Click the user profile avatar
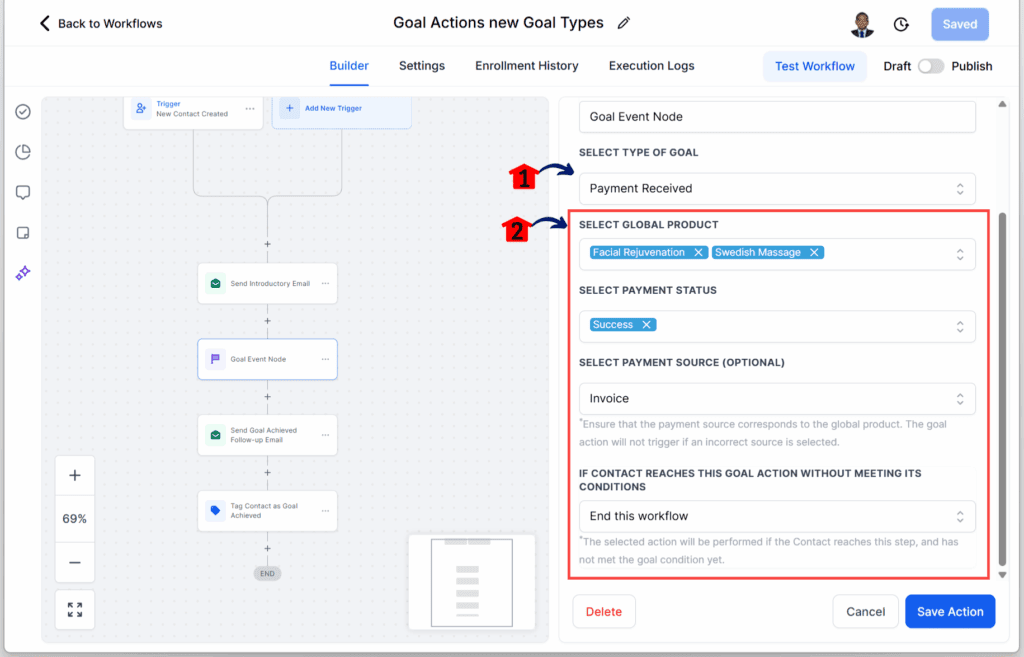 (x=864, y=25)
